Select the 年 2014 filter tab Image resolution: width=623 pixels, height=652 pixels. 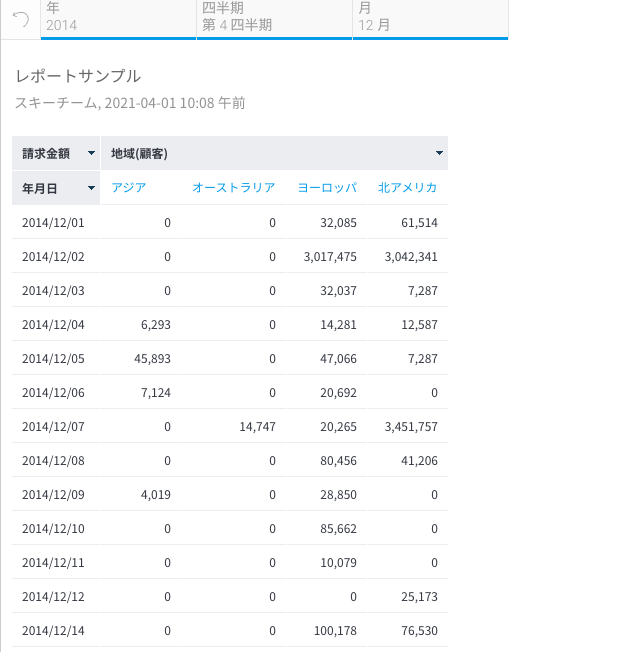118,18
